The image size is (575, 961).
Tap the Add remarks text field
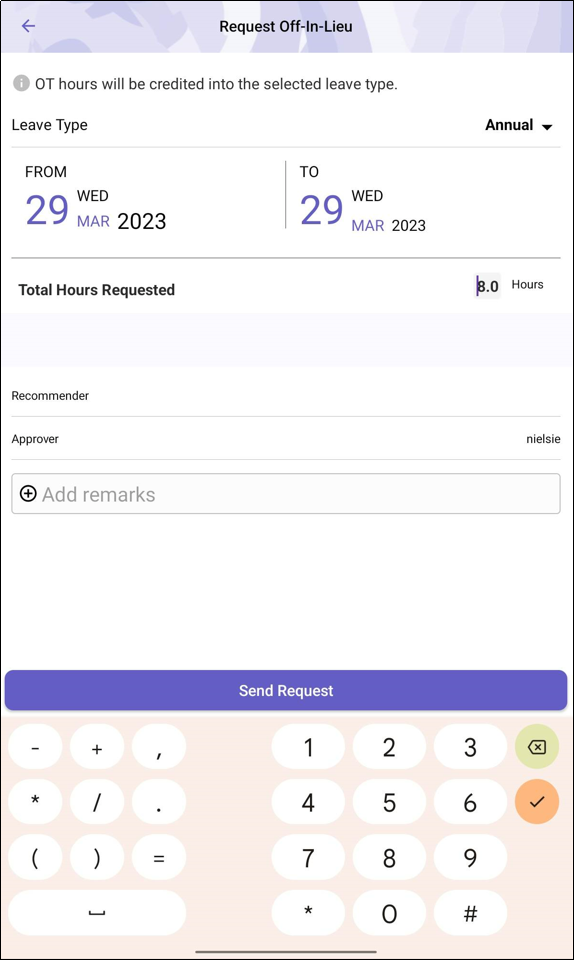coord(286,493)
